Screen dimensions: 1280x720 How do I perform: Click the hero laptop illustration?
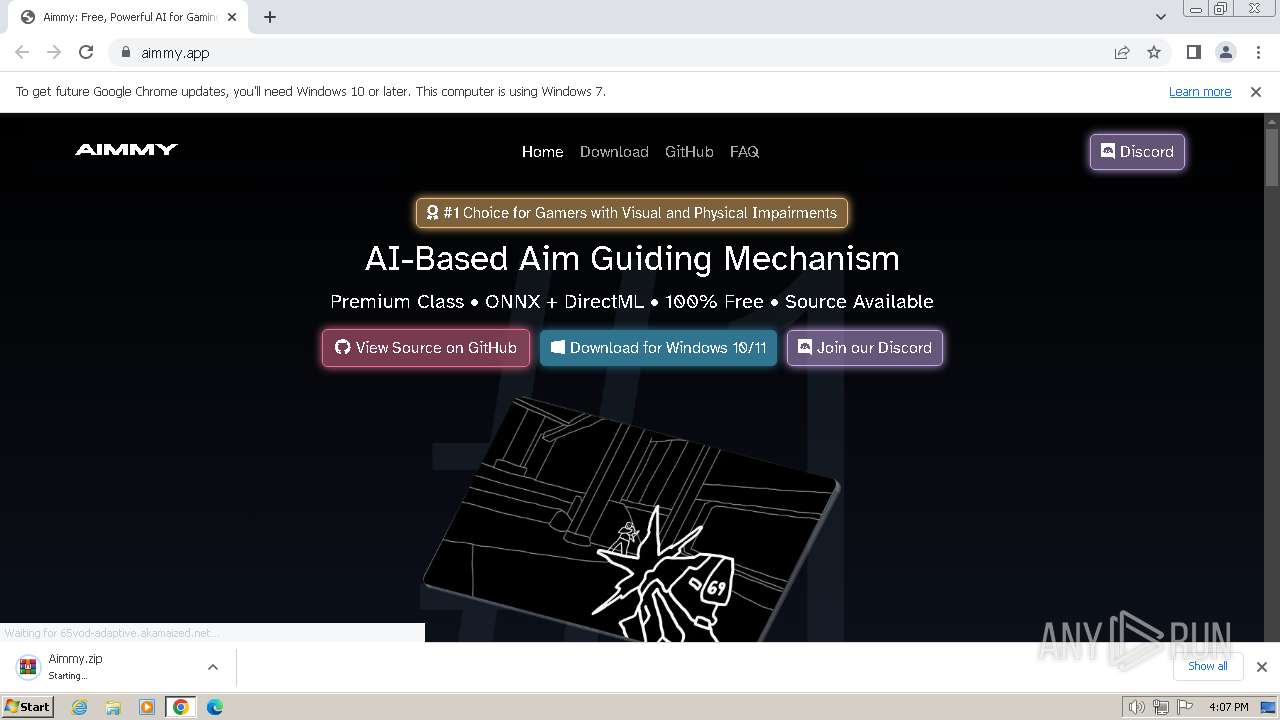(x=632, y=518)
